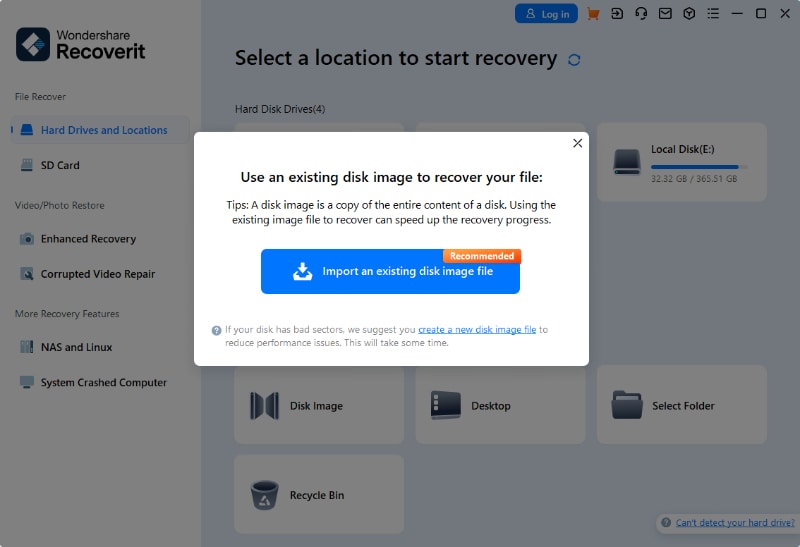
Task: Select the Desktop location card
Action: [500, 405]
